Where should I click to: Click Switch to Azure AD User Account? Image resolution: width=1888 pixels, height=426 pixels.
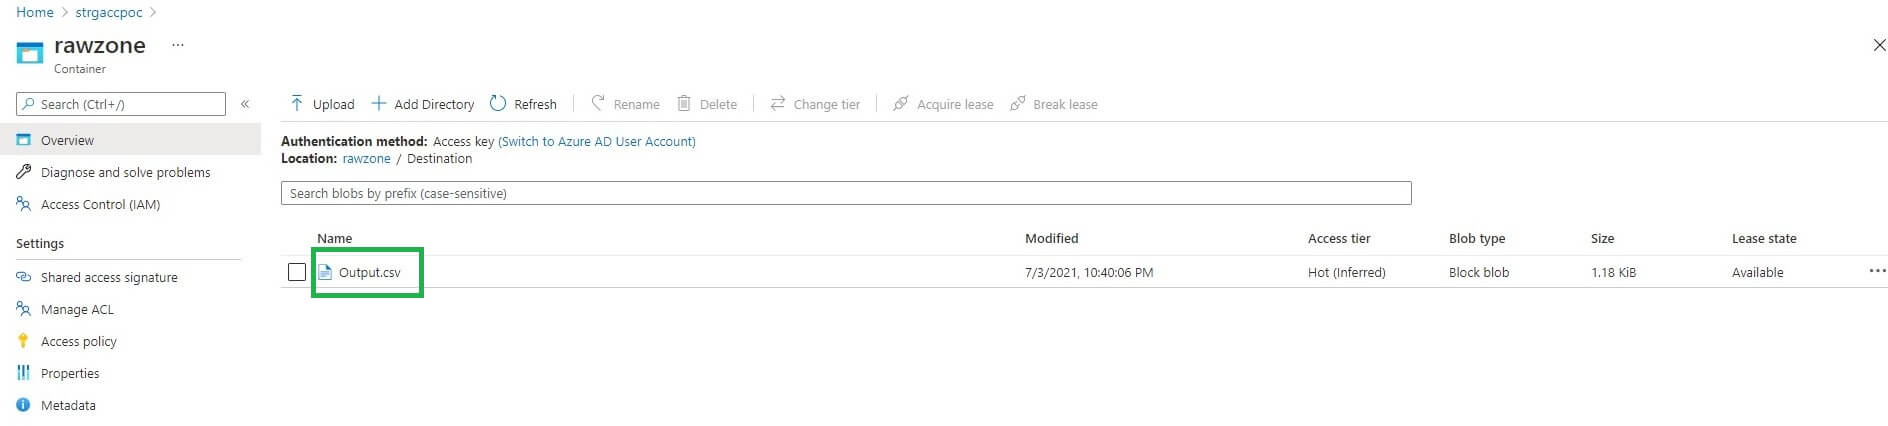click(x=597, y=142)
